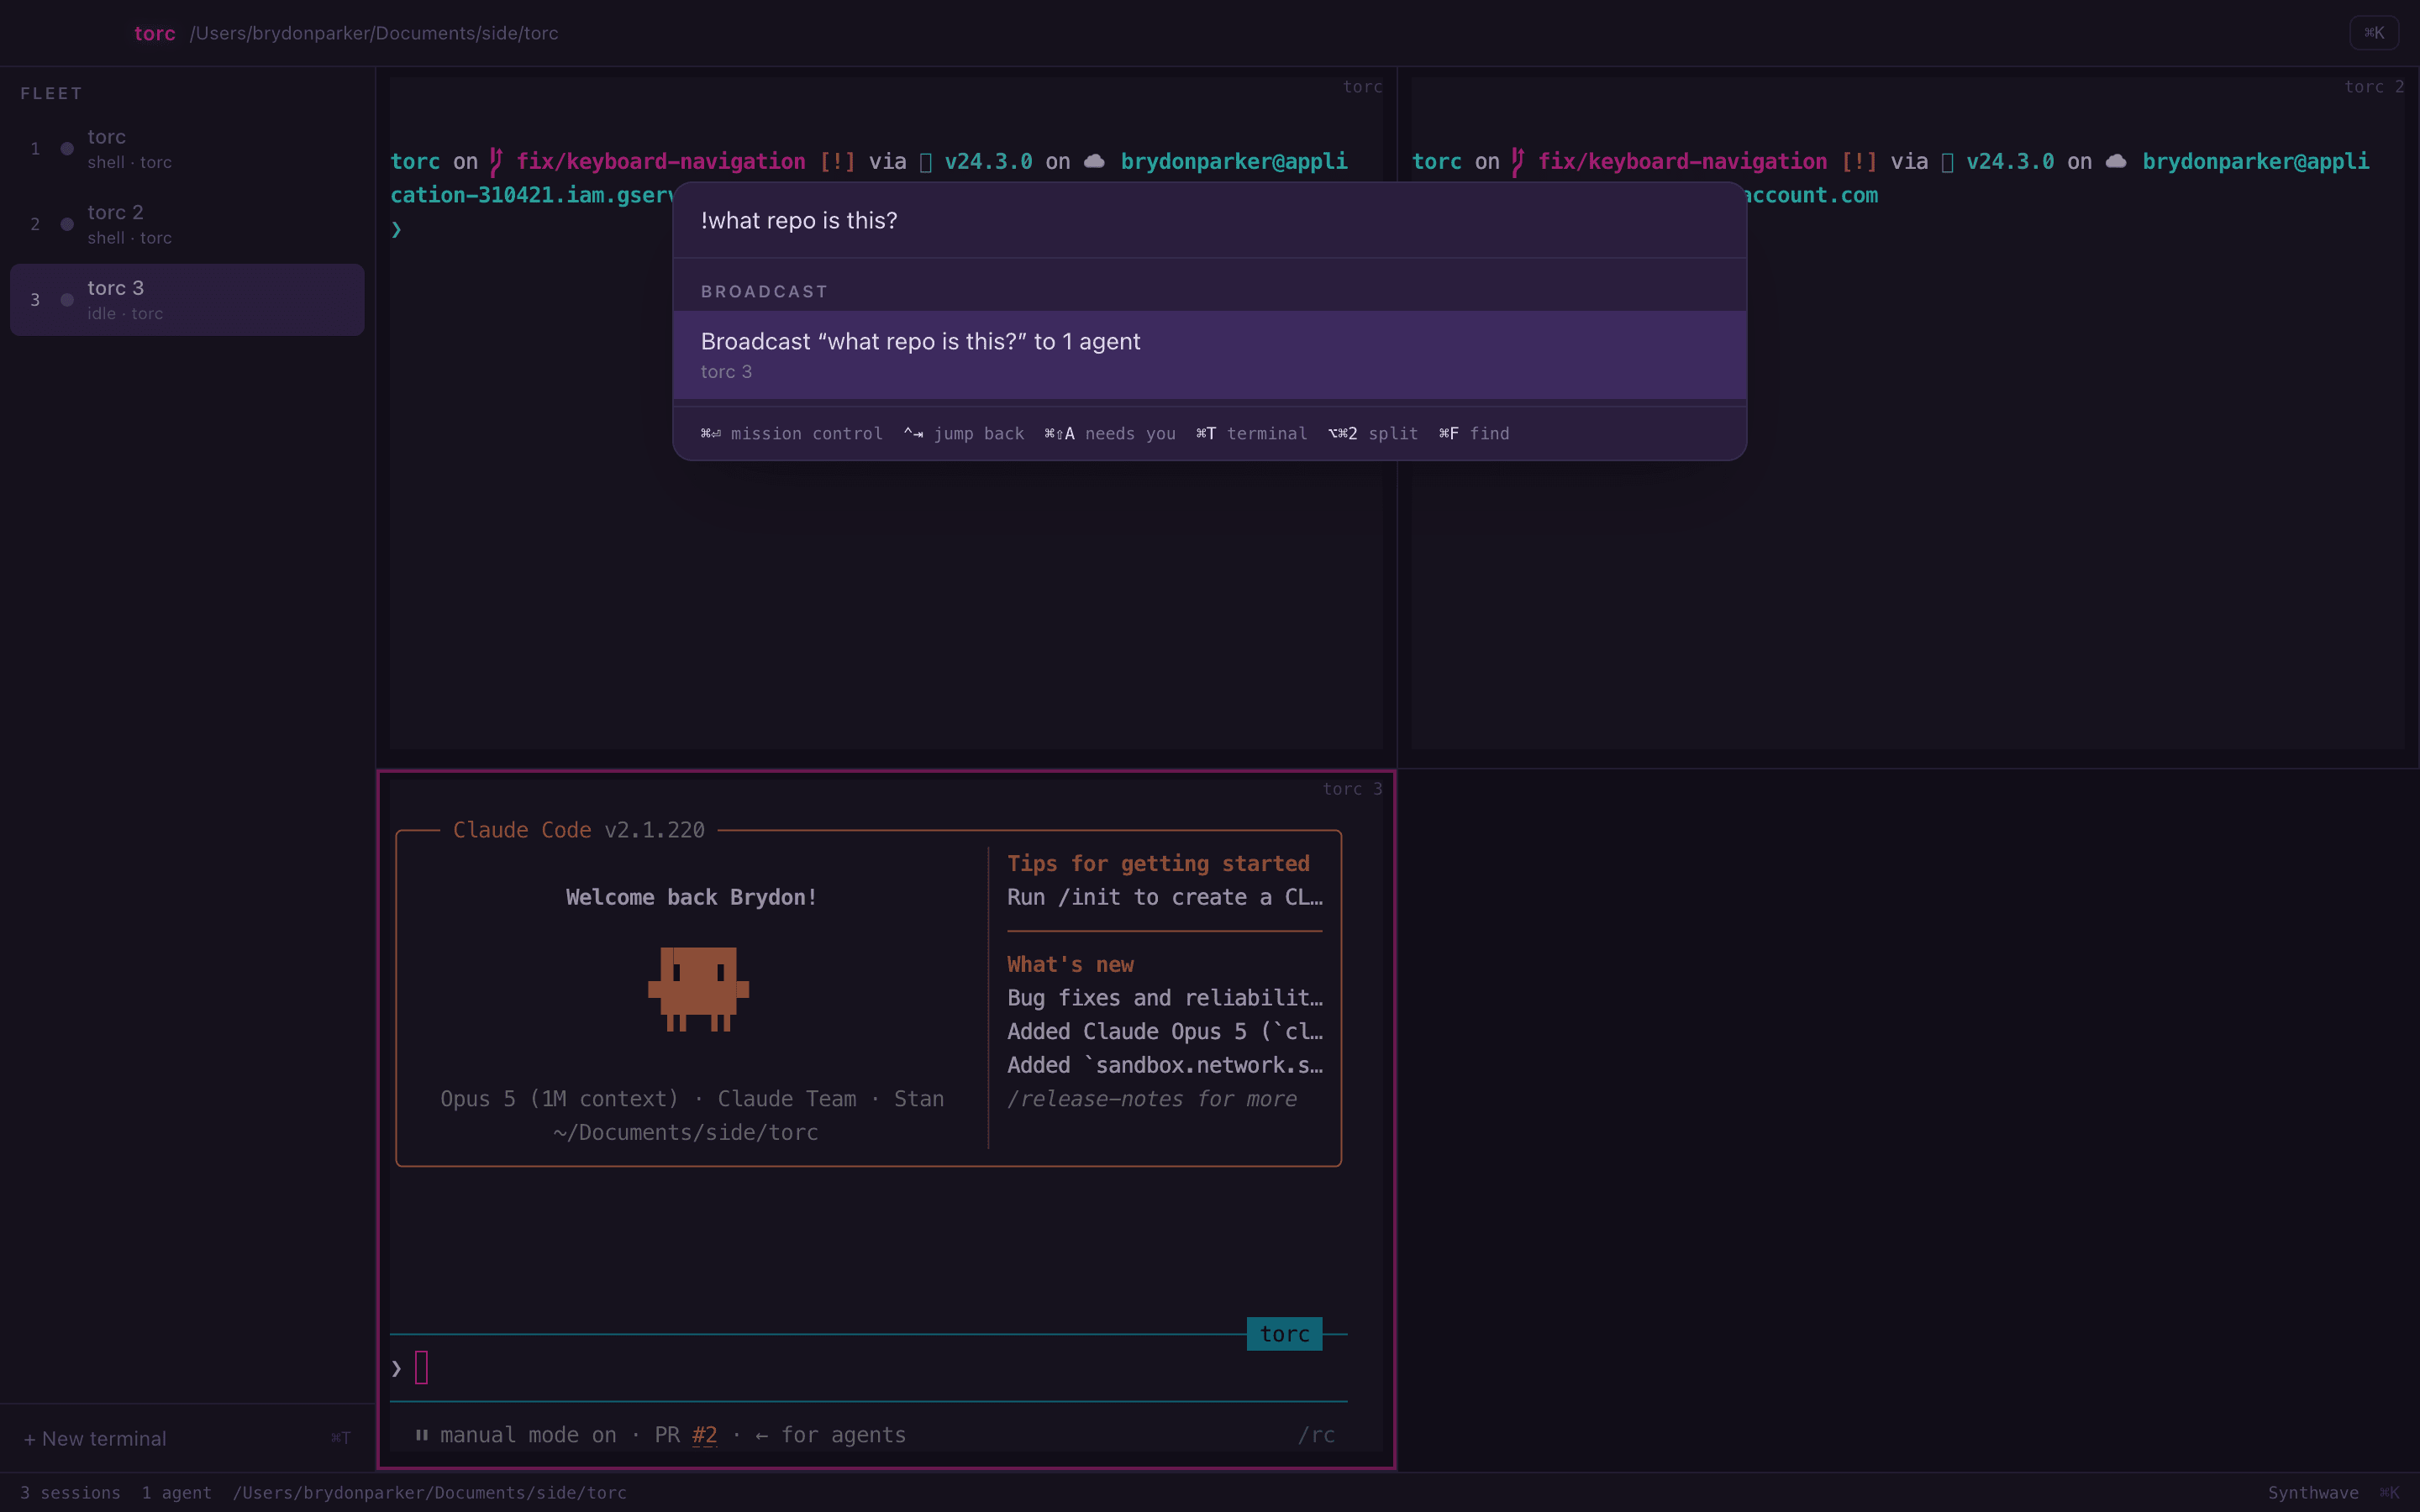This screenshot has height=1512, width=2420.
Task: Click the pause icon beside manual mode on
Action: [422, 1435]
